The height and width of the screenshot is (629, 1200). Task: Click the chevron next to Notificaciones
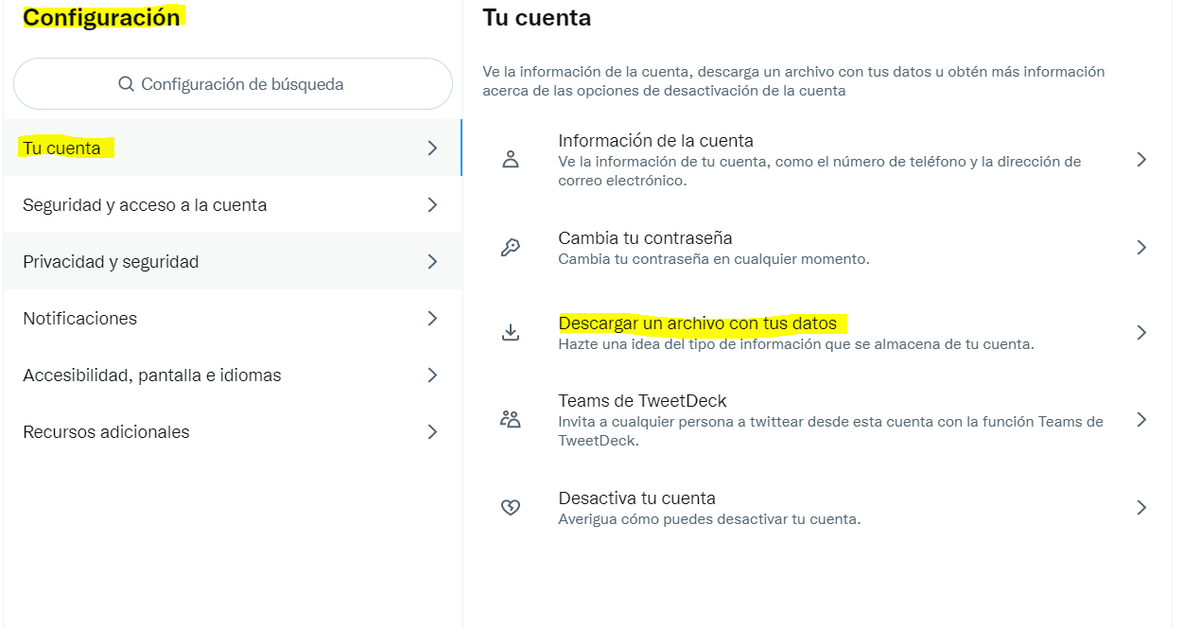coord(431,318)
